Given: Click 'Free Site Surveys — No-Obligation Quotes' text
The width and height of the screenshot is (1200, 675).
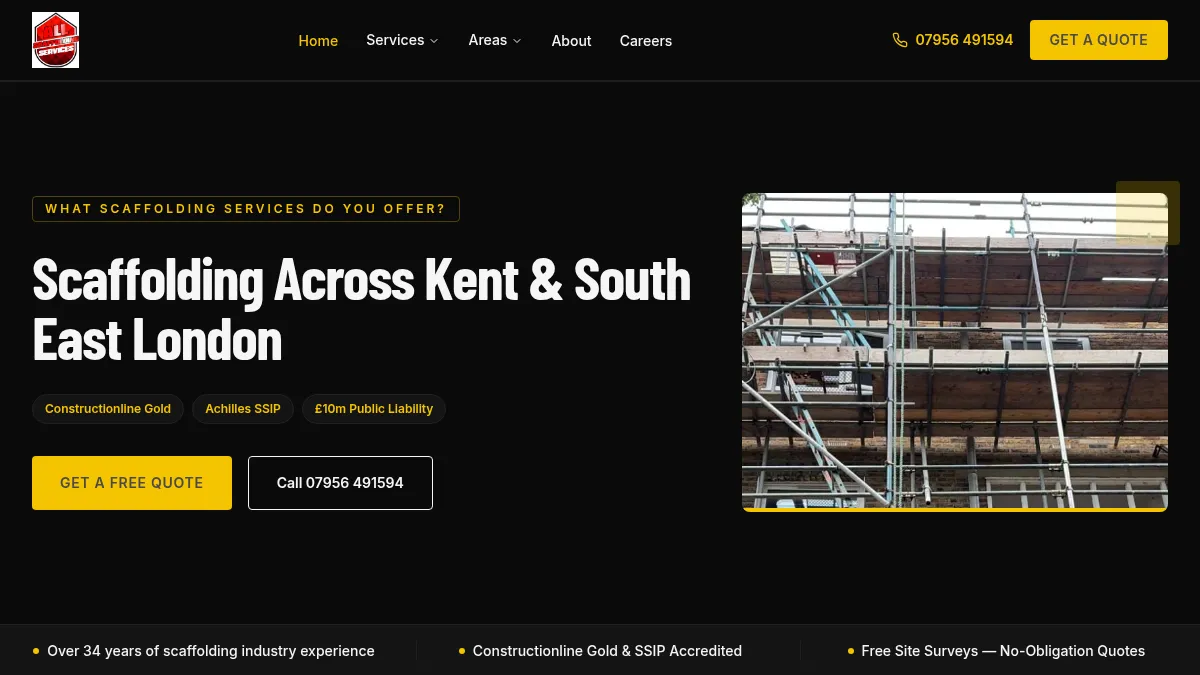Looking at the screenshot, I should coord(1003,651).
